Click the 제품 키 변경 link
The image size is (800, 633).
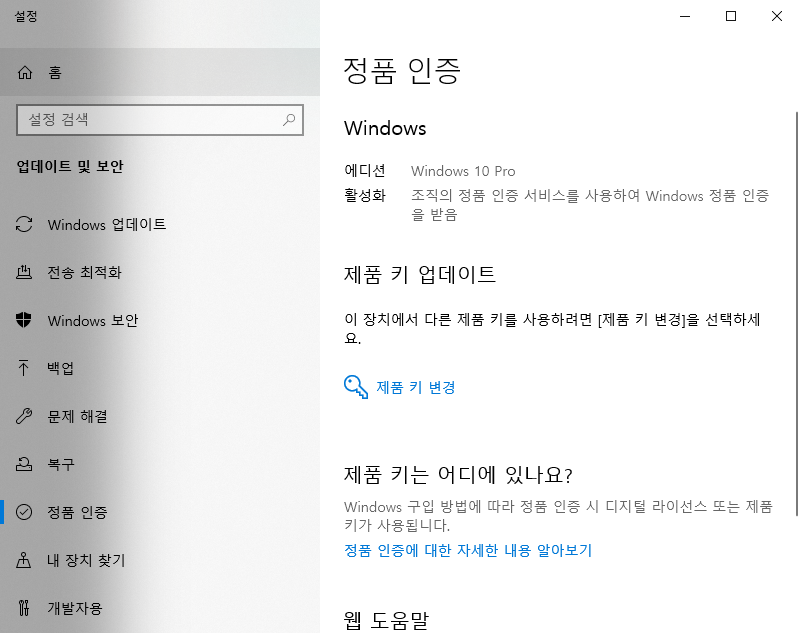(416, 388)
